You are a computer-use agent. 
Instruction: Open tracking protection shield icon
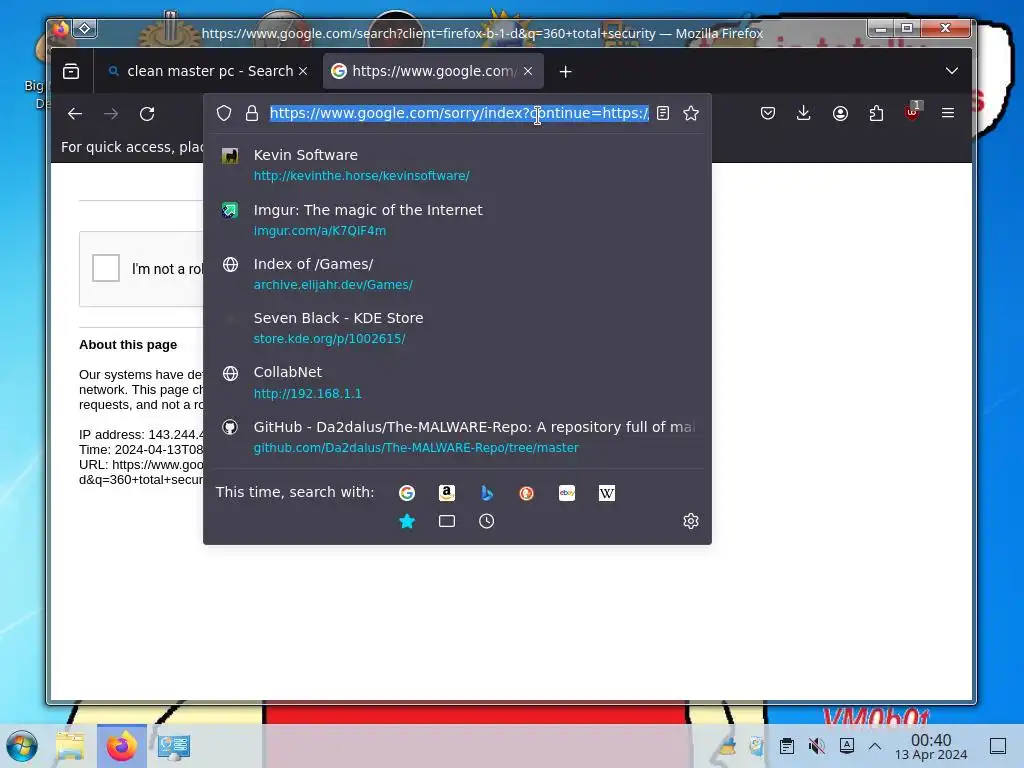tap(224, 113)
